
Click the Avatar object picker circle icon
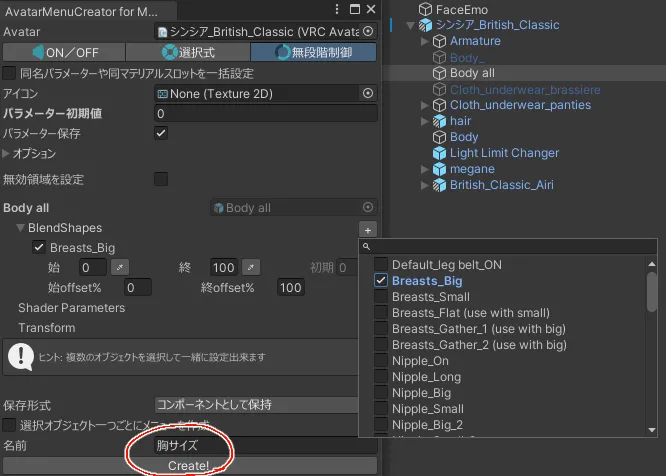point(368,32)
